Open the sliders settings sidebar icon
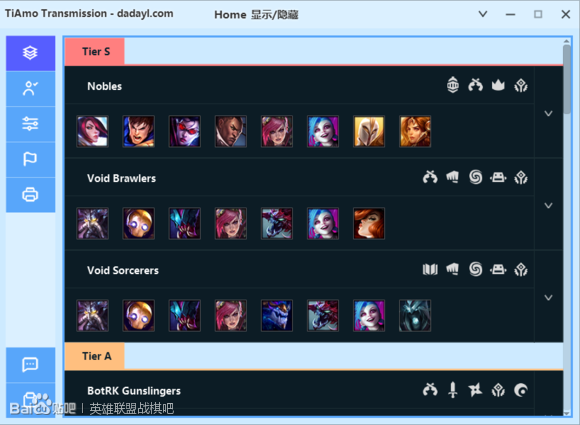This screenshot has width=580, height=425. [30, 124]
